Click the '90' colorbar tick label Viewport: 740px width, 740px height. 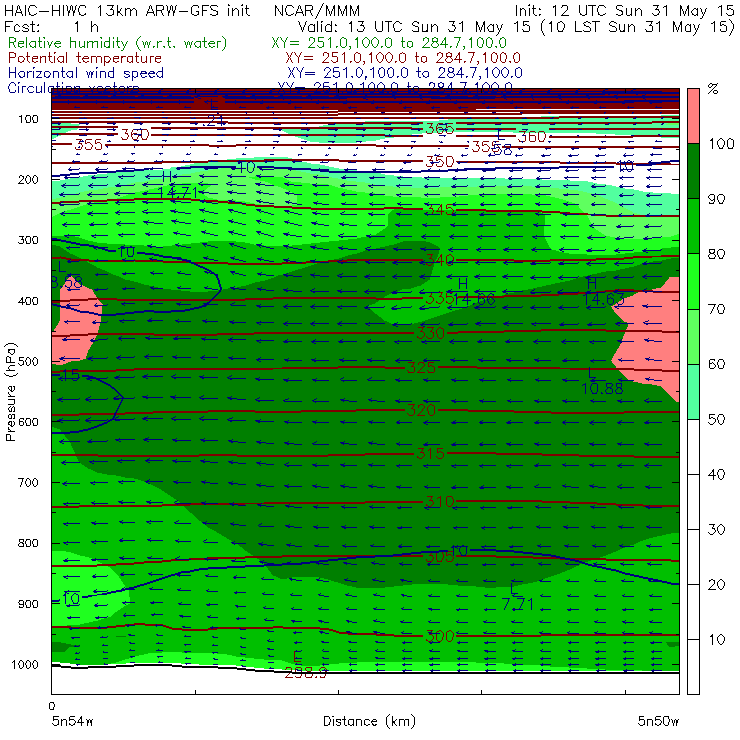716,199
